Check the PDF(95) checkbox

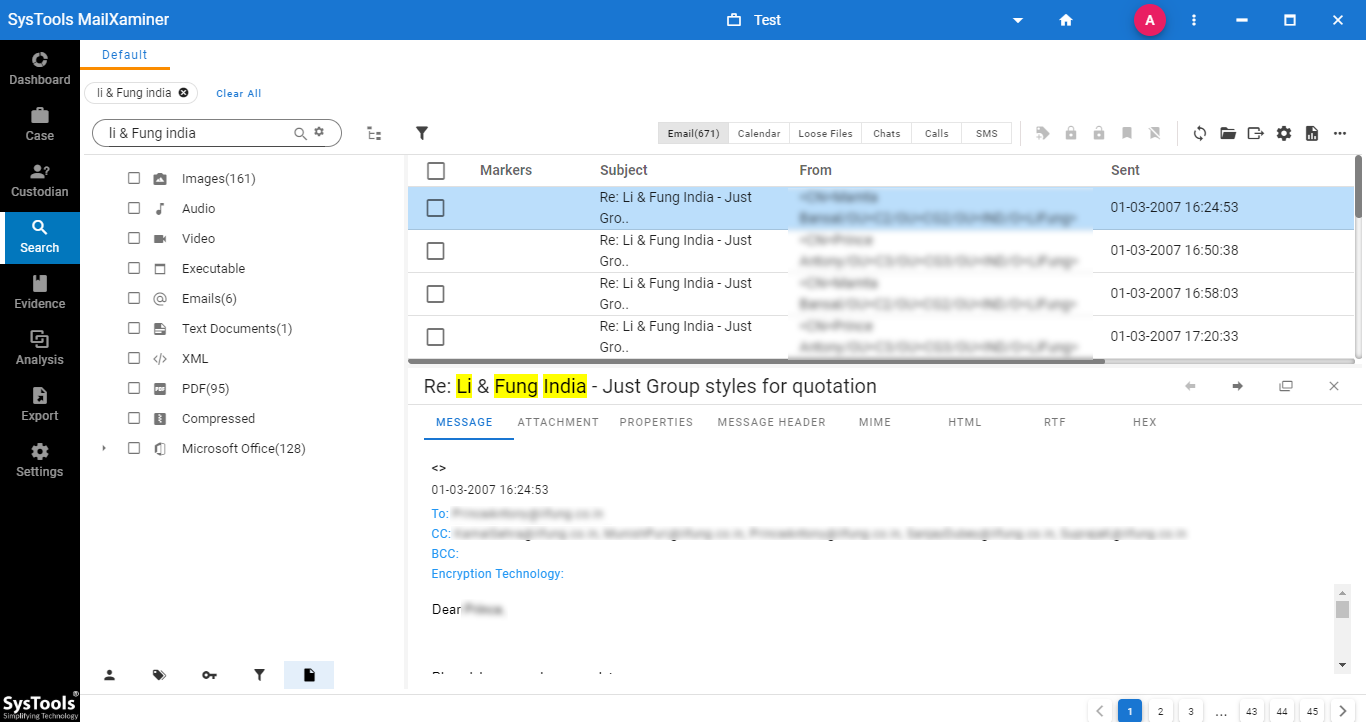tap(134, 388)
